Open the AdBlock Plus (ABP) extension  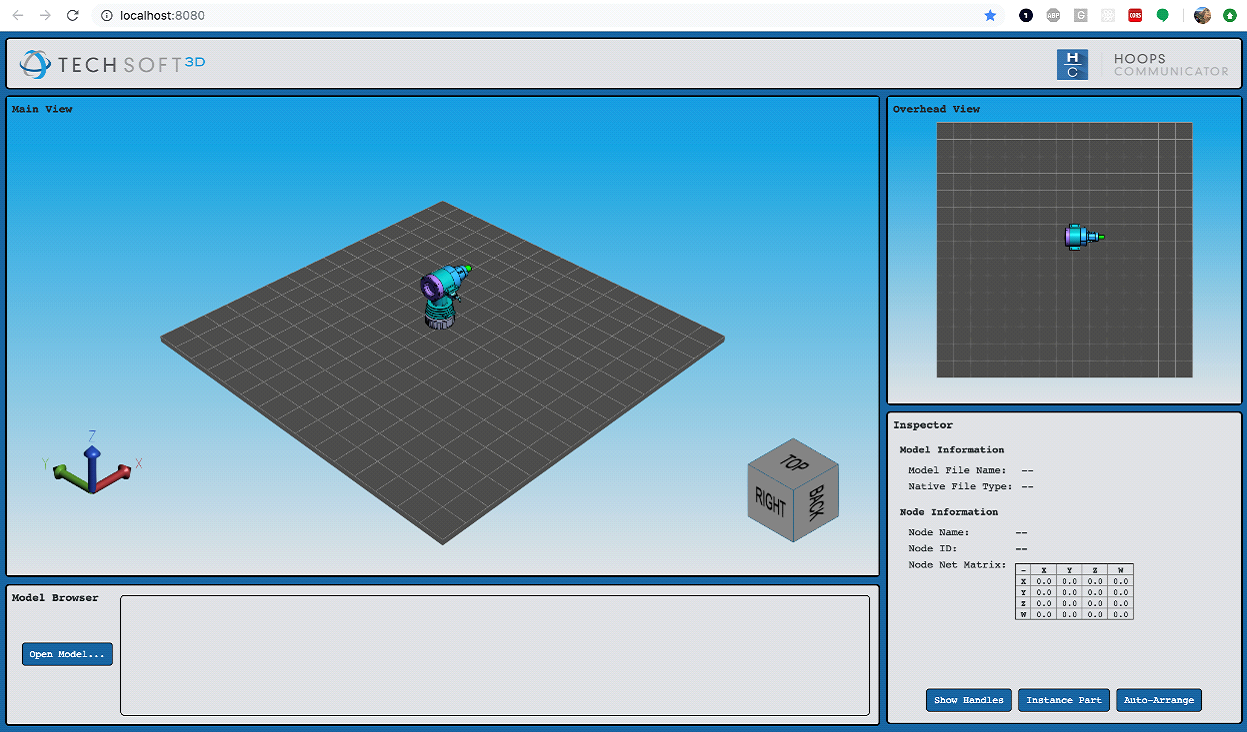point(1053,16)
